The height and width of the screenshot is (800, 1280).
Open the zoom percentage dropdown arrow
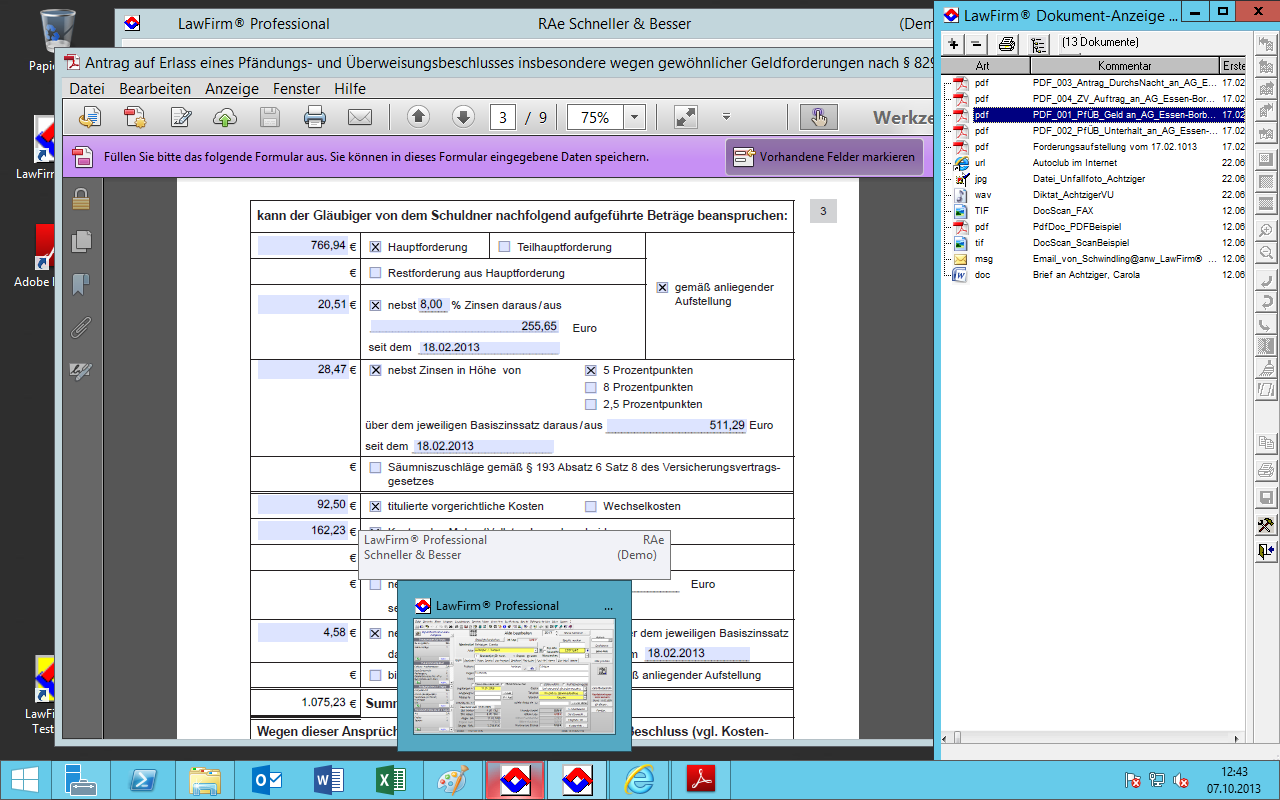[x=635, y=117]
